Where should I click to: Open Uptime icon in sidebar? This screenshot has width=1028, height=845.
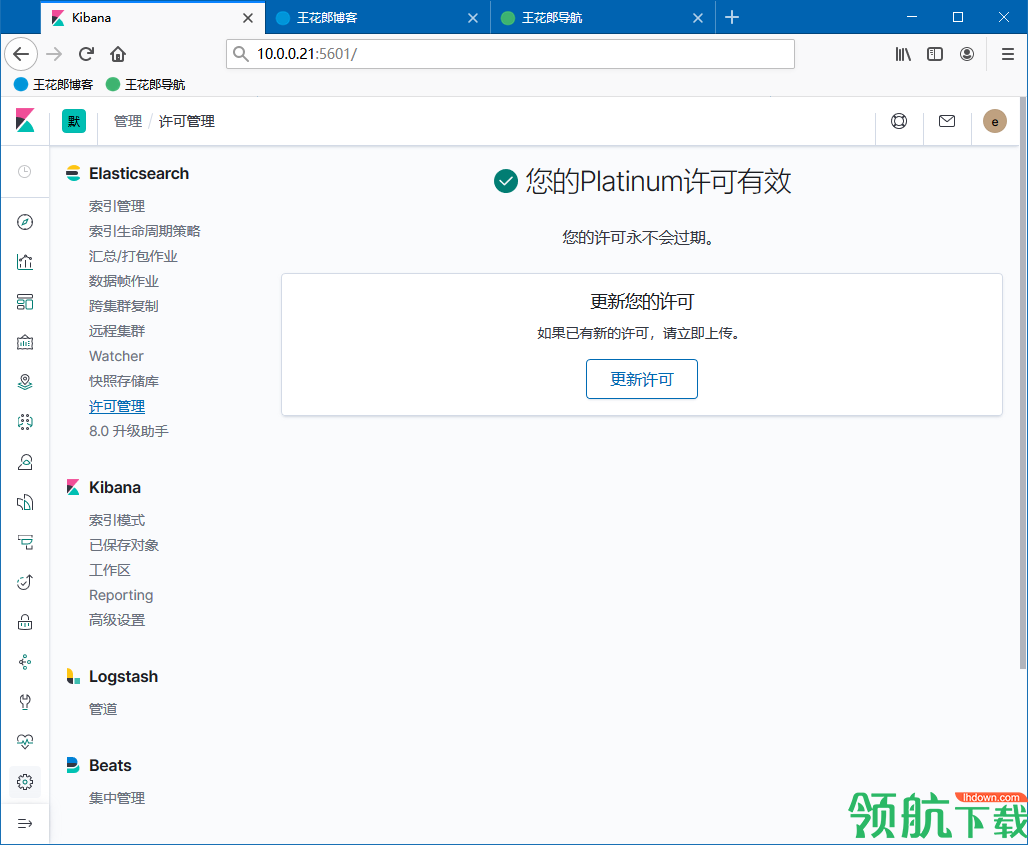pos(25,582)
